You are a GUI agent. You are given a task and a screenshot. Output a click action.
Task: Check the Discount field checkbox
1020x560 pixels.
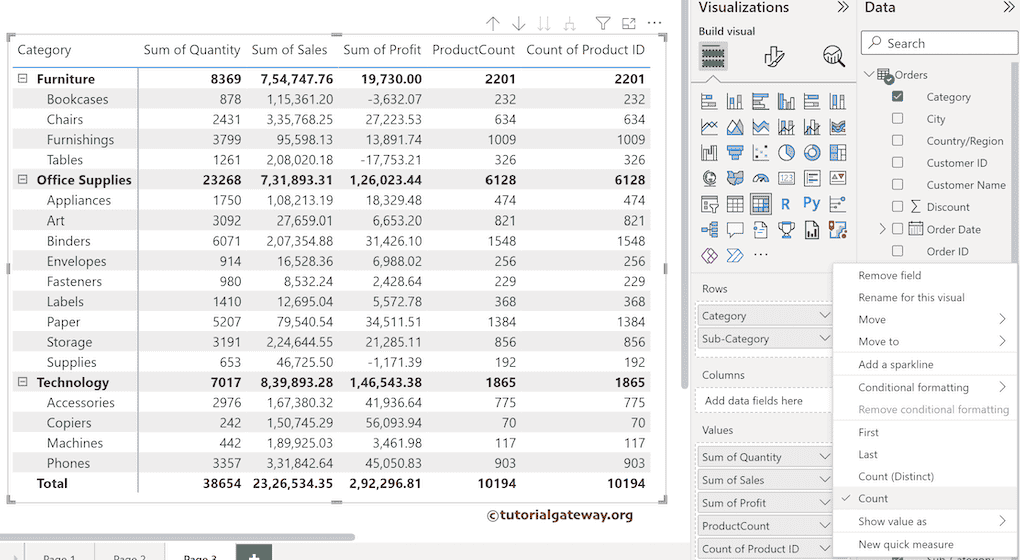[x=898, y=207]
